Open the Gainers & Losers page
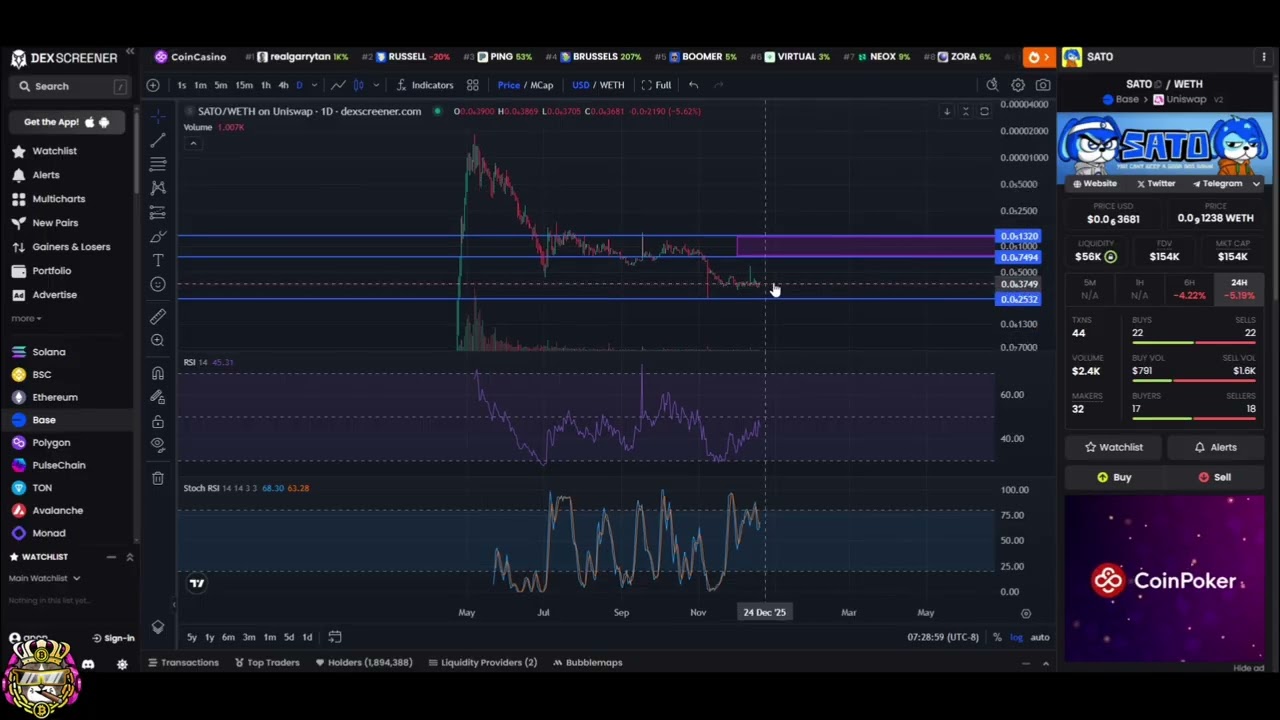This screenshot has height=720, width=1280. 61,247
